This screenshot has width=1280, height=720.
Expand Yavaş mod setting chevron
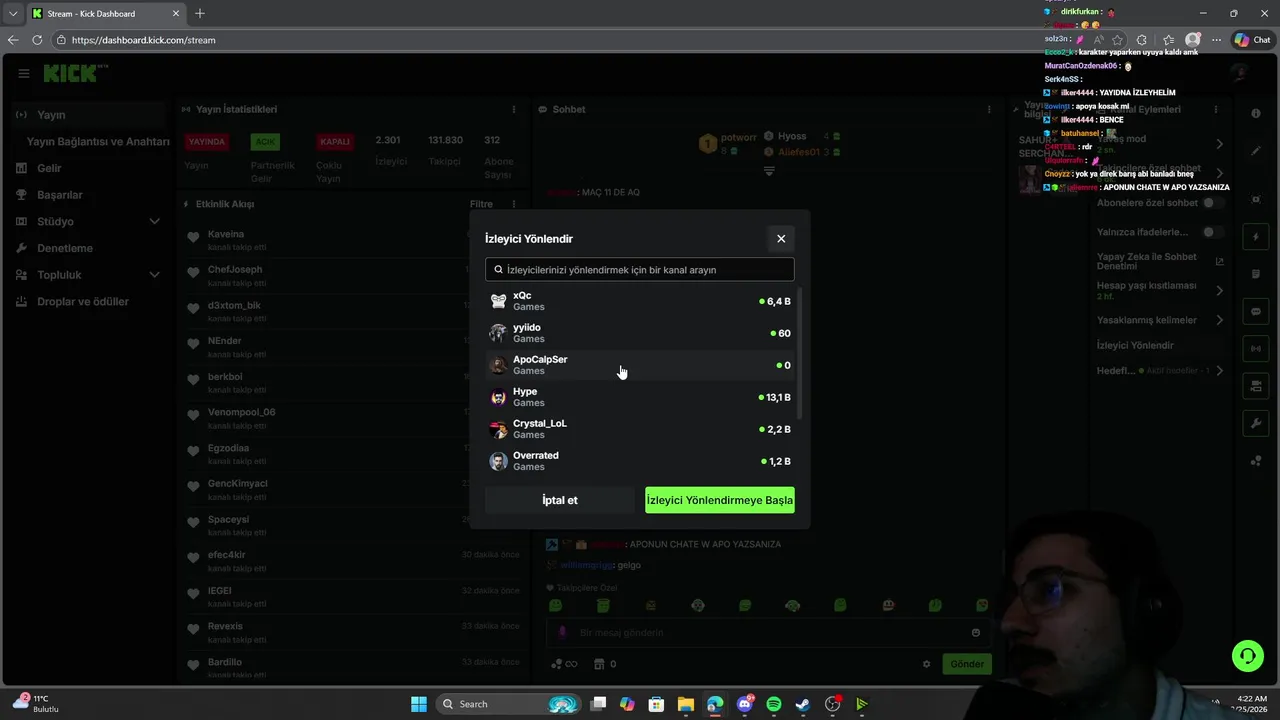pyautogui.click(x=1219, y=144)
